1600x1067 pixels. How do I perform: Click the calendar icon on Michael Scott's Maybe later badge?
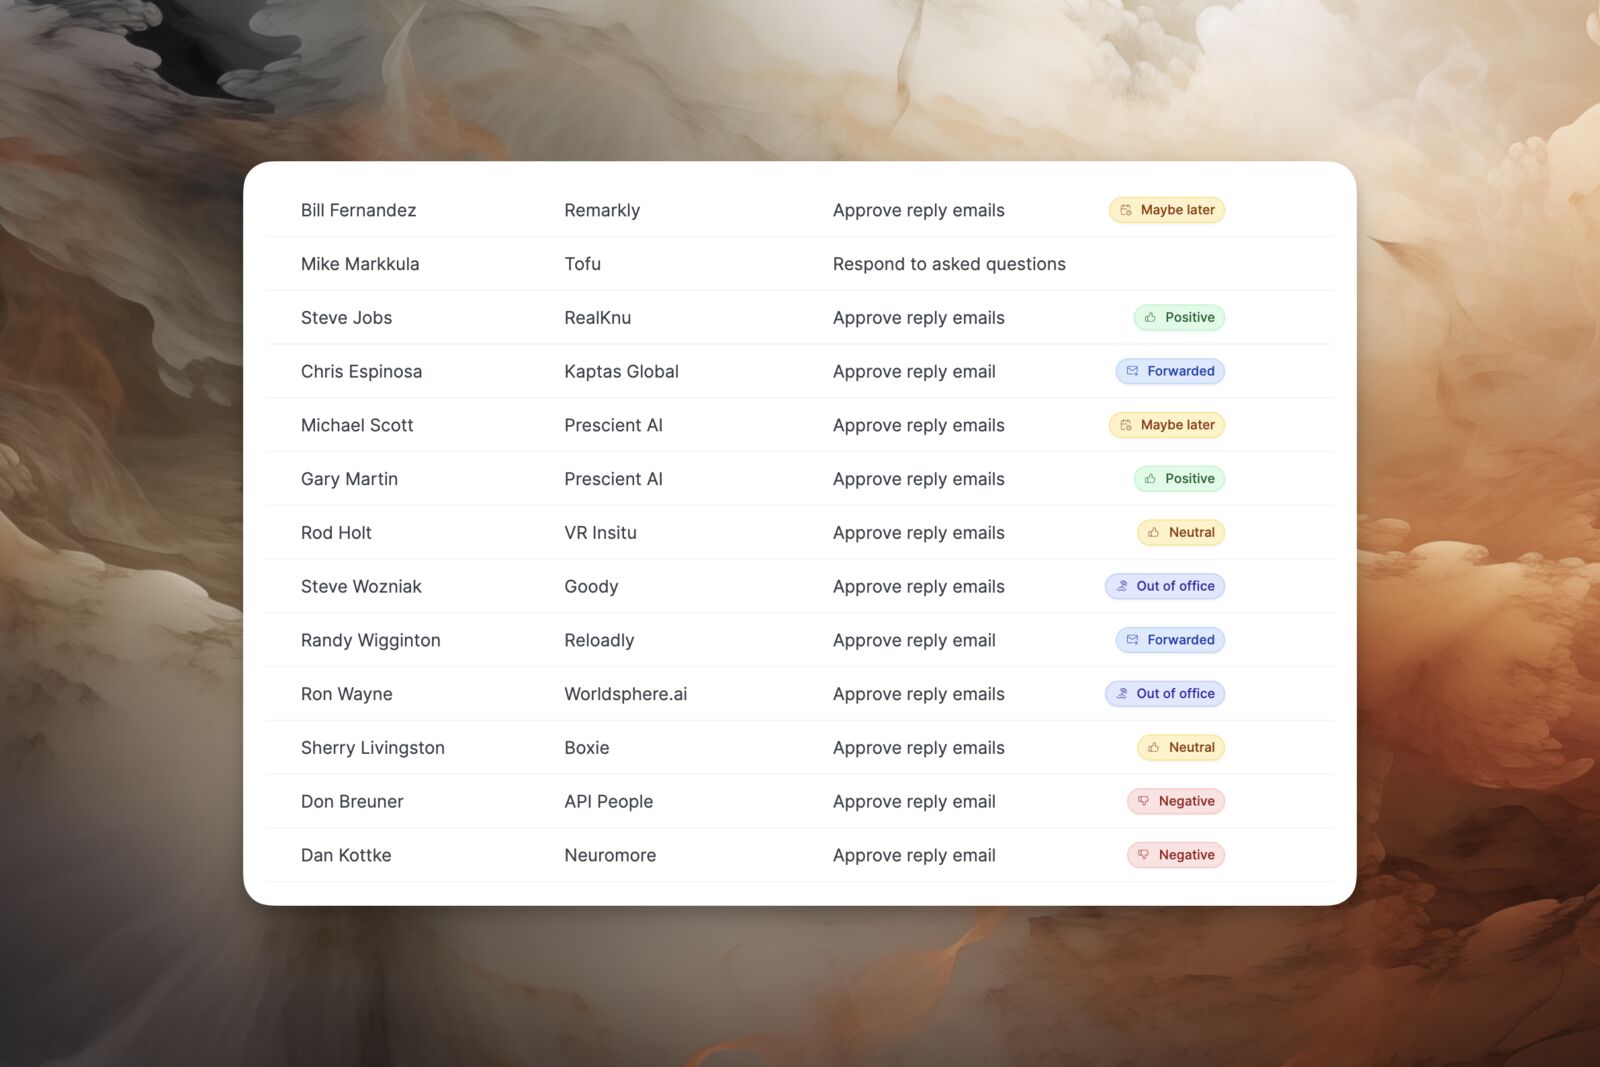click(x=1126, y=425)
